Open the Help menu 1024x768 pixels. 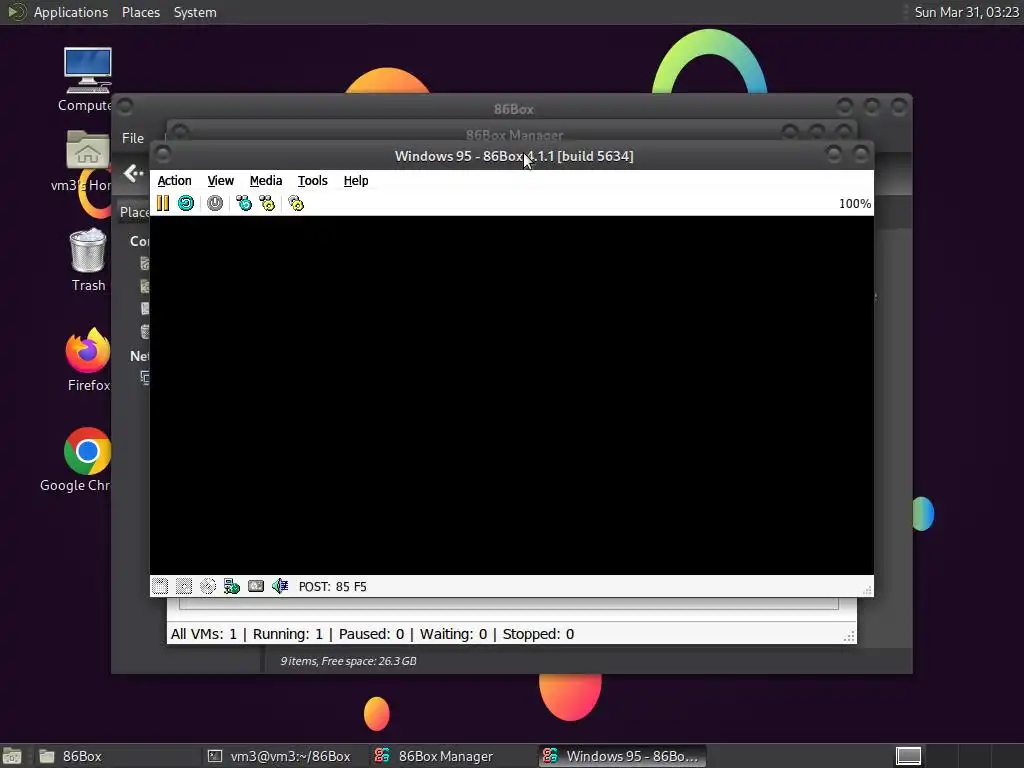(x=356, y=181)
